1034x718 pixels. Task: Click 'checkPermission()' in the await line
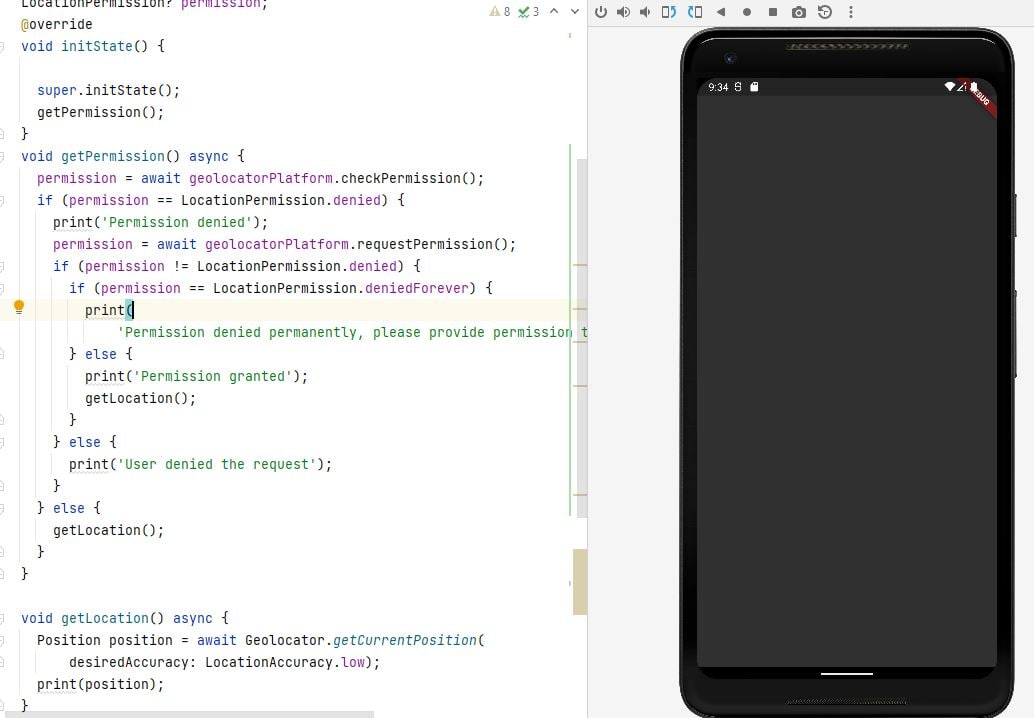point(408,178)
